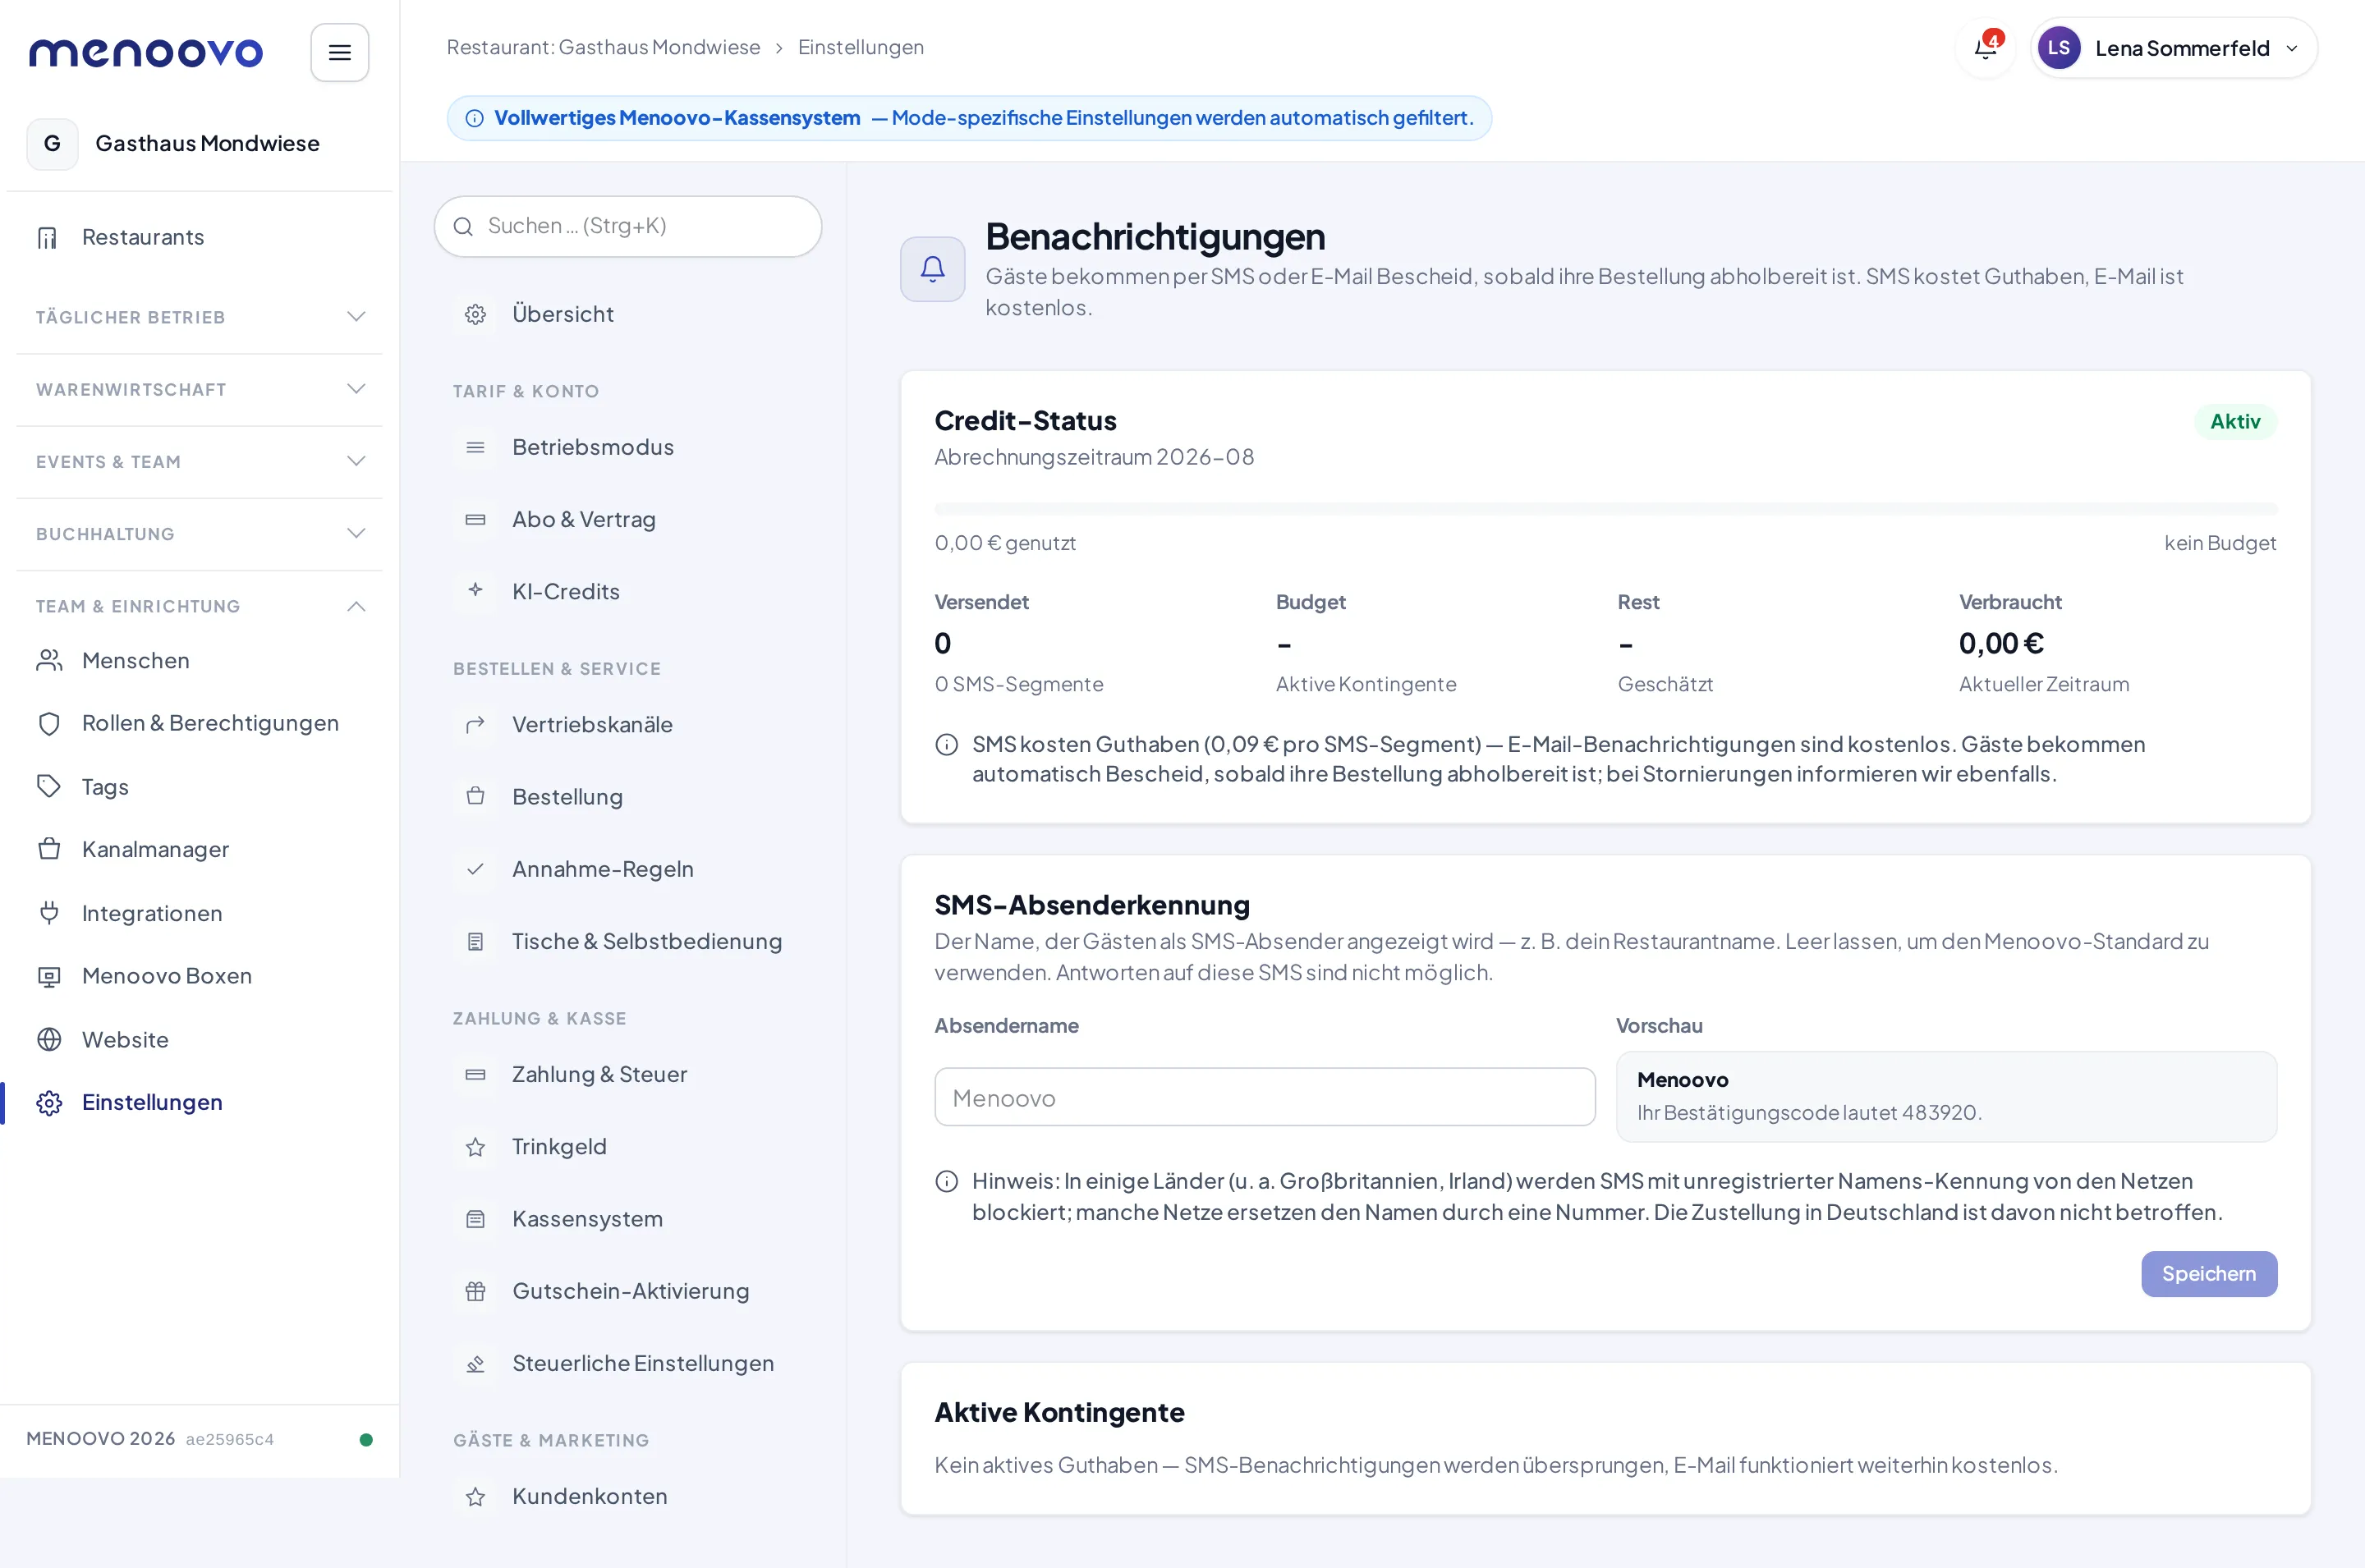
Task: Click the Restaurants building icon
Action: tap(48, 237)
